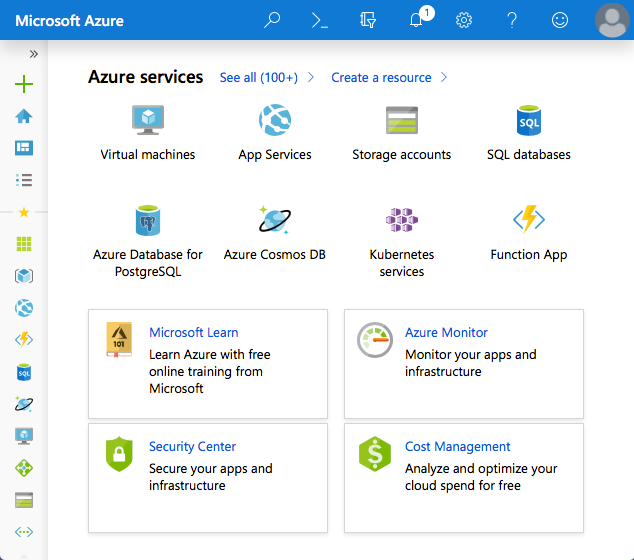Open the notifications bell
Screen dimensions: 634x560
coord(418,20)
